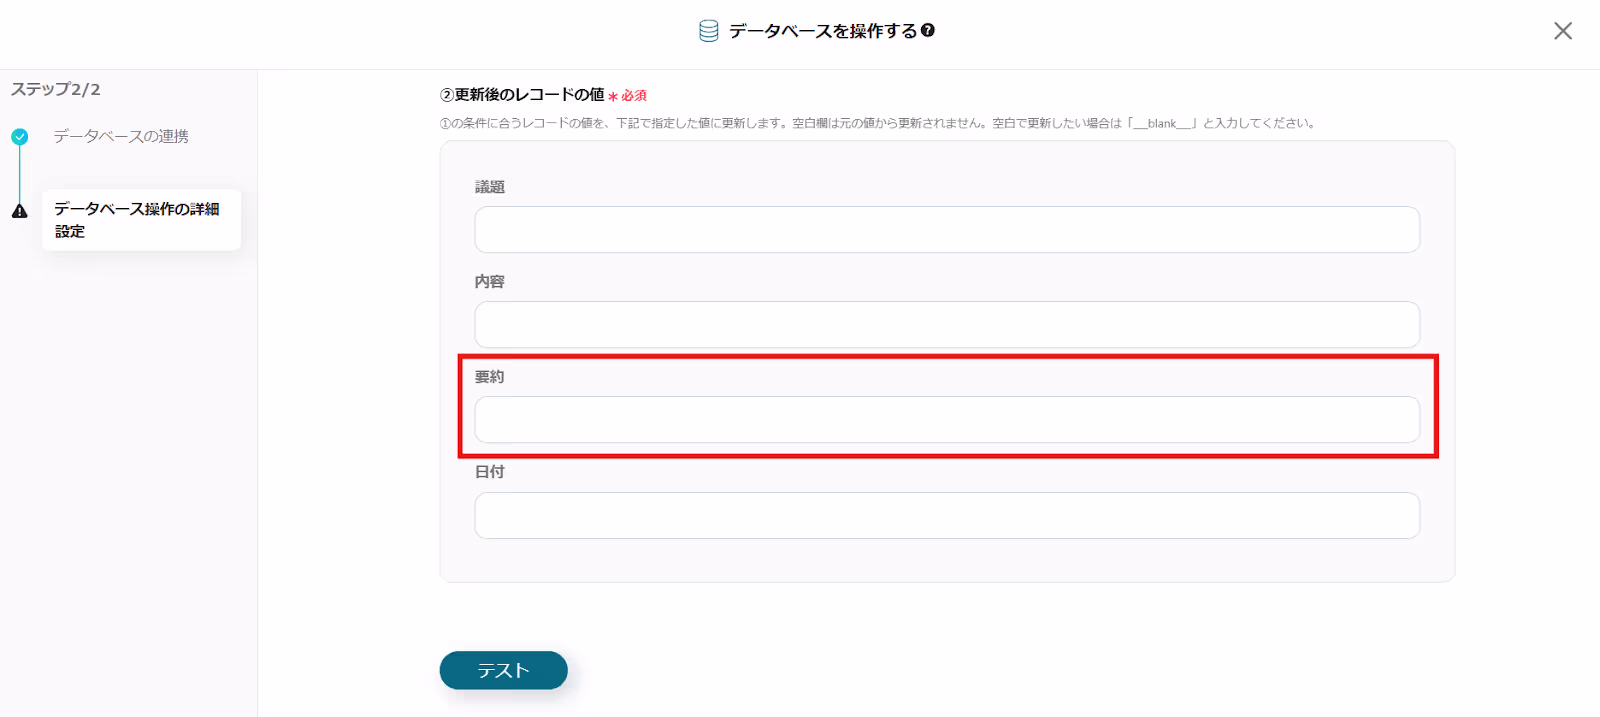
Task: Click the 議題 field label
Action: (490, 187)
